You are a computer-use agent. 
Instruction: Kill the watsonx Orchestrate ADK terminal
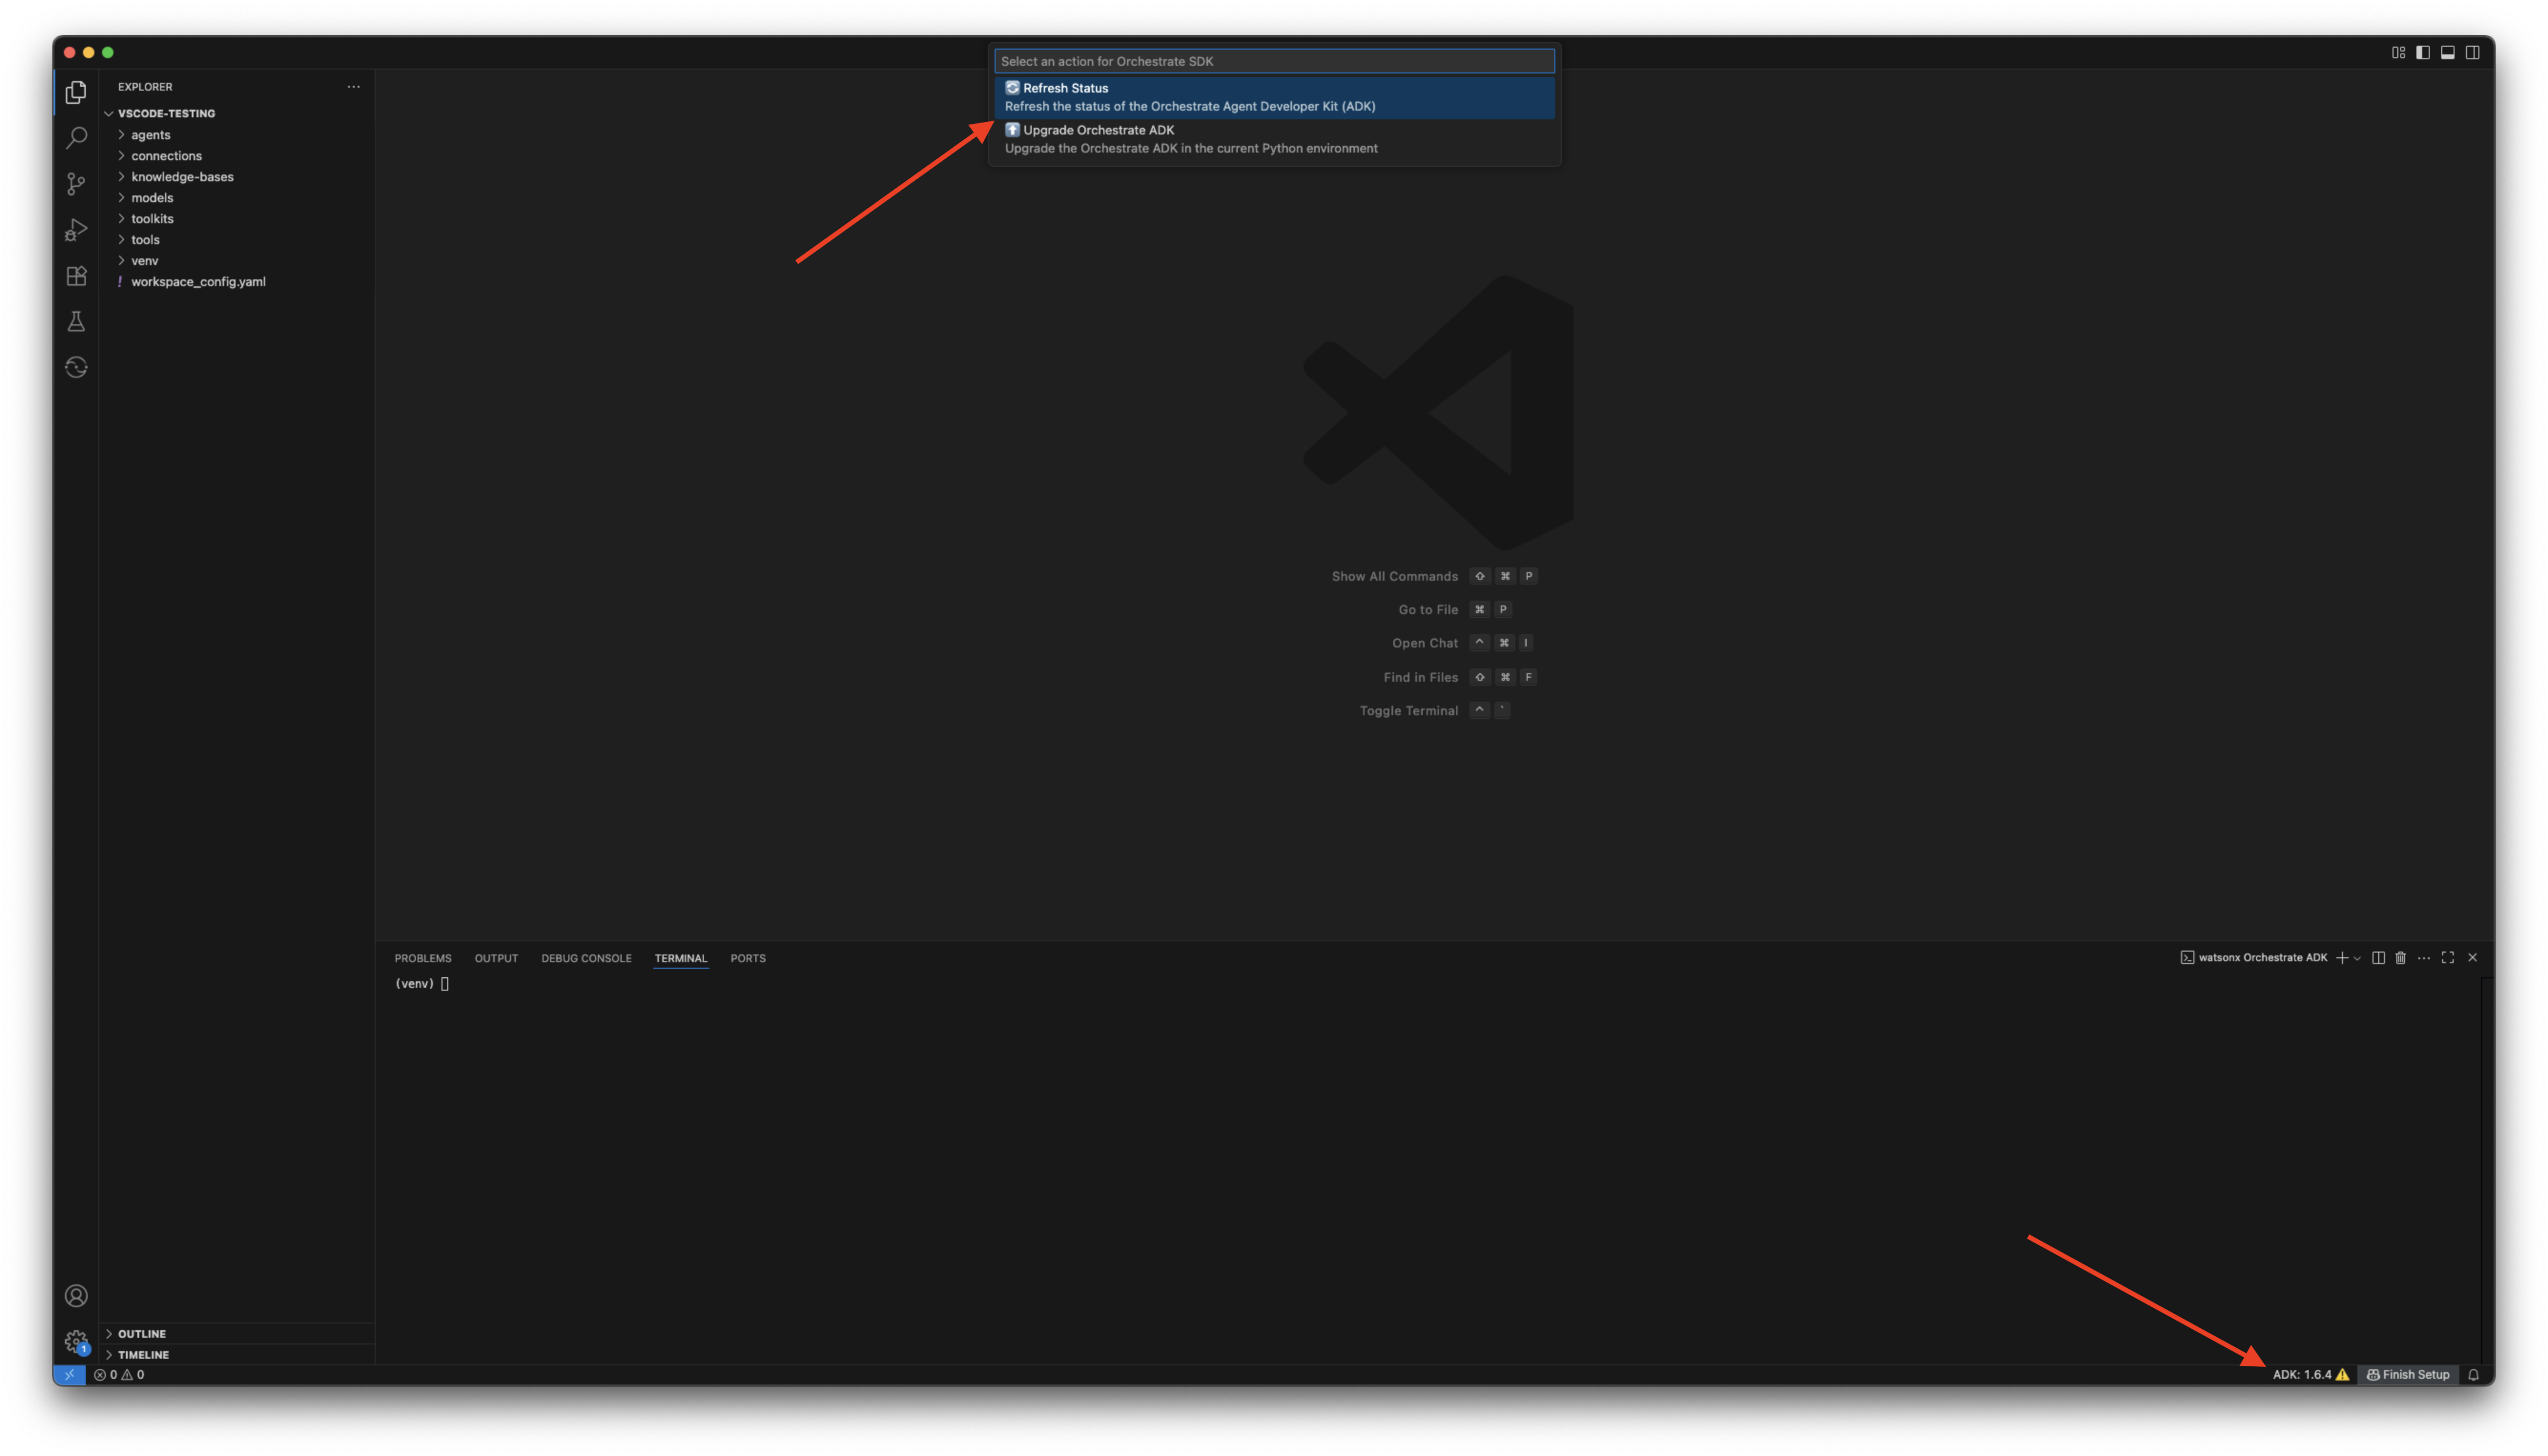2401,957
